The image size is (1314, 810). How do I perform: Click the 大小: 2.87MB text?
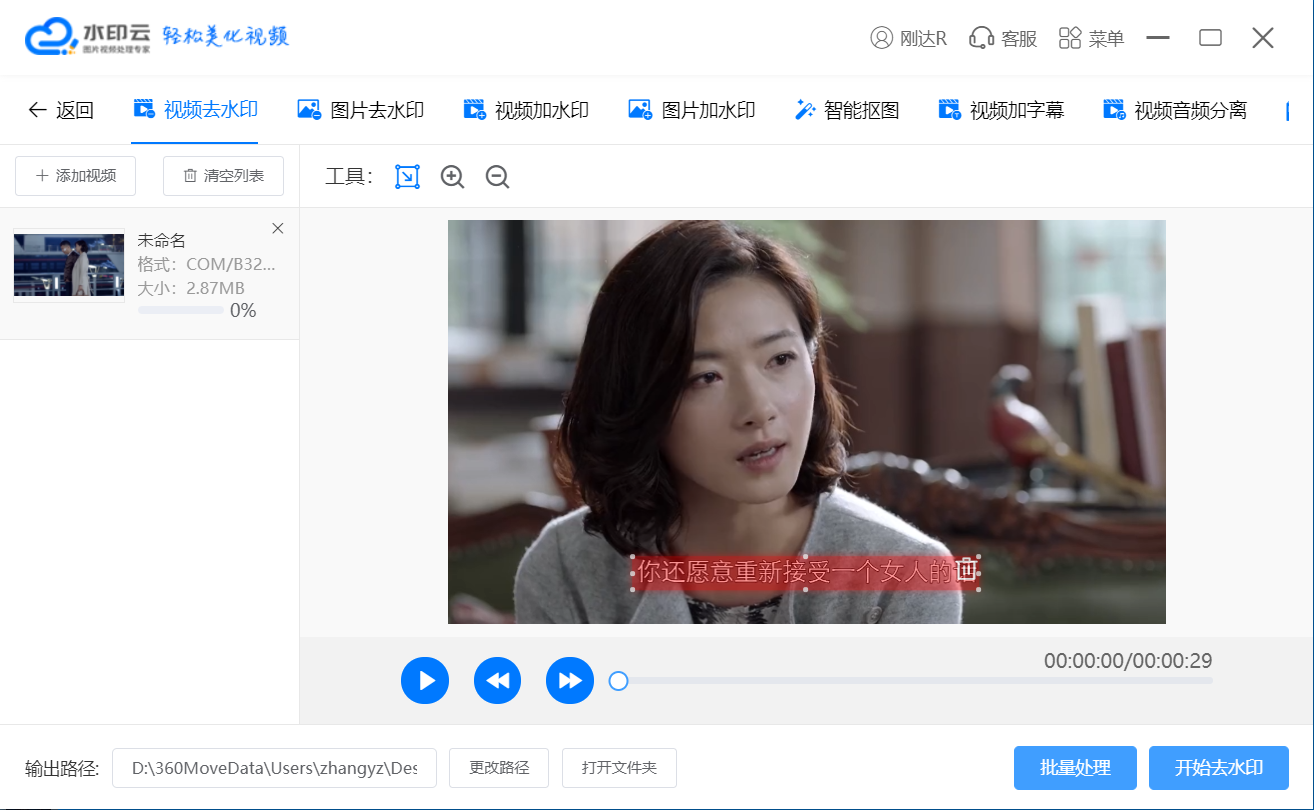tap(191, 288)
